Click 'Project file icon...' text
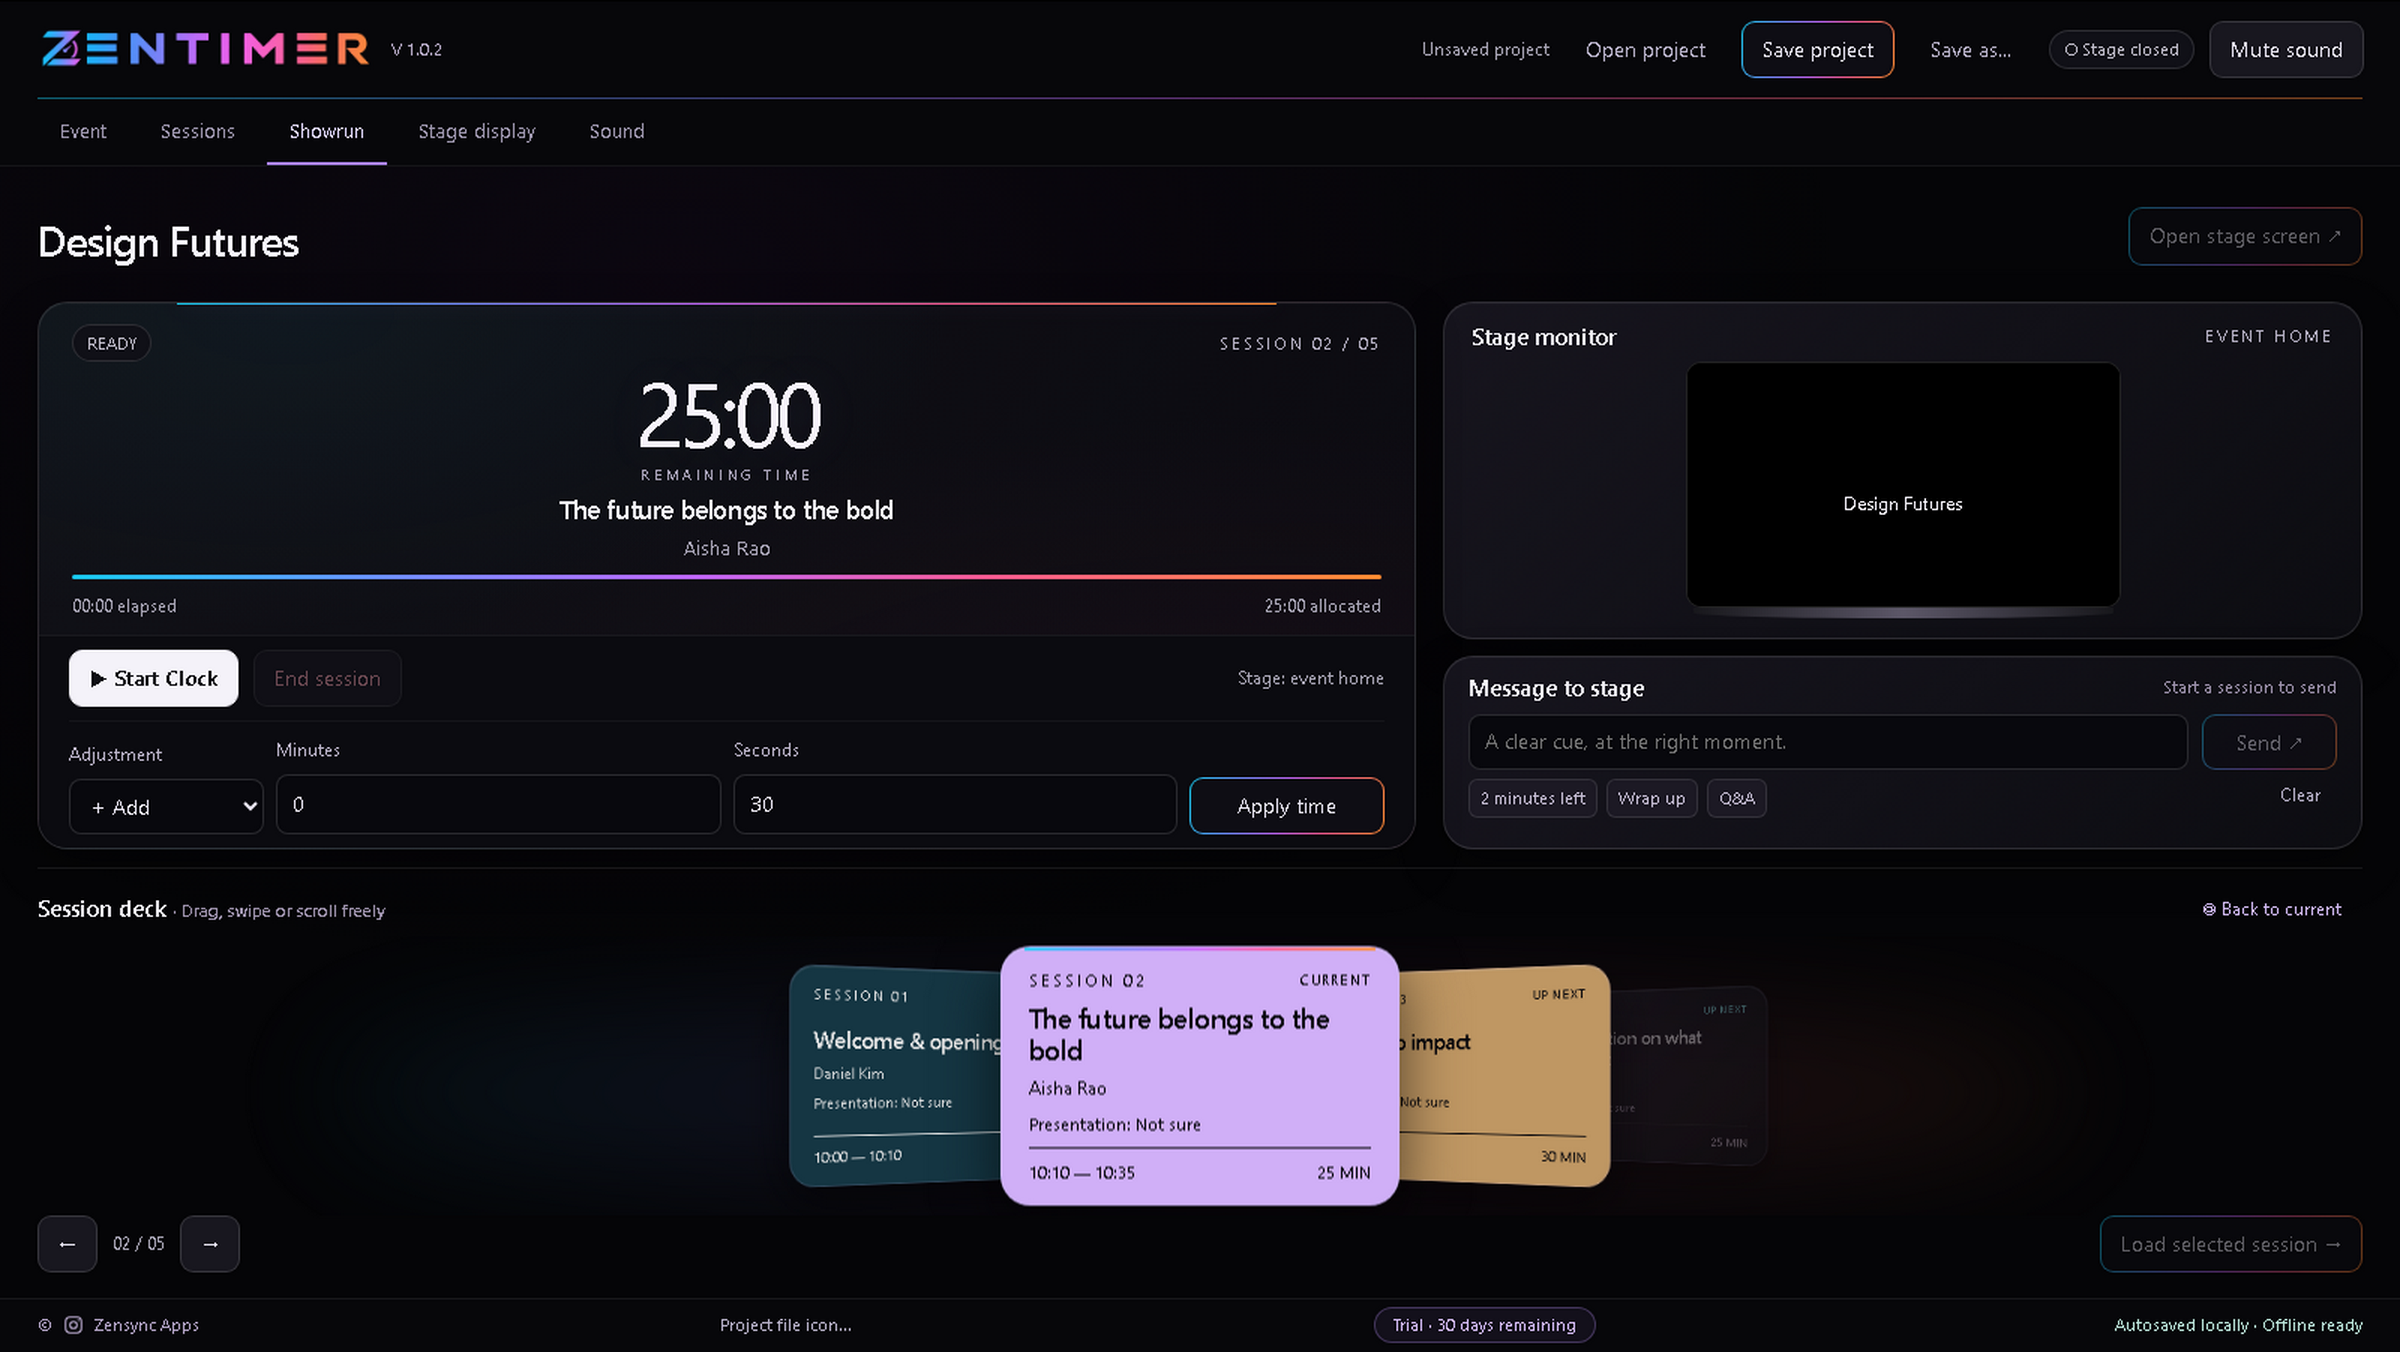 pyautogui.click(x=785, y=1325)
